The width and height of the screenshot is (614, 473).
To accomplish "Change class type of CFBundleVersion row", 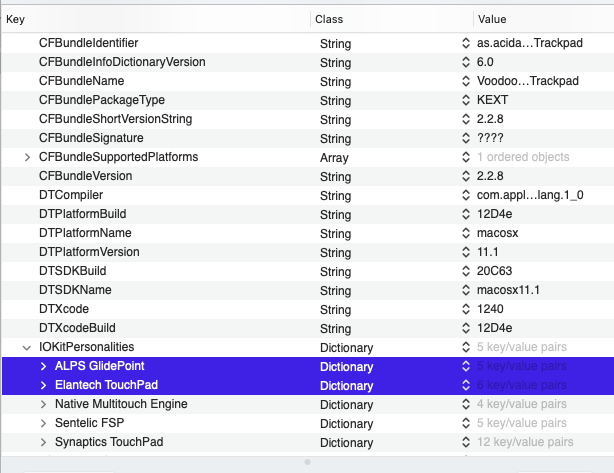I will [x=465, y=176].
